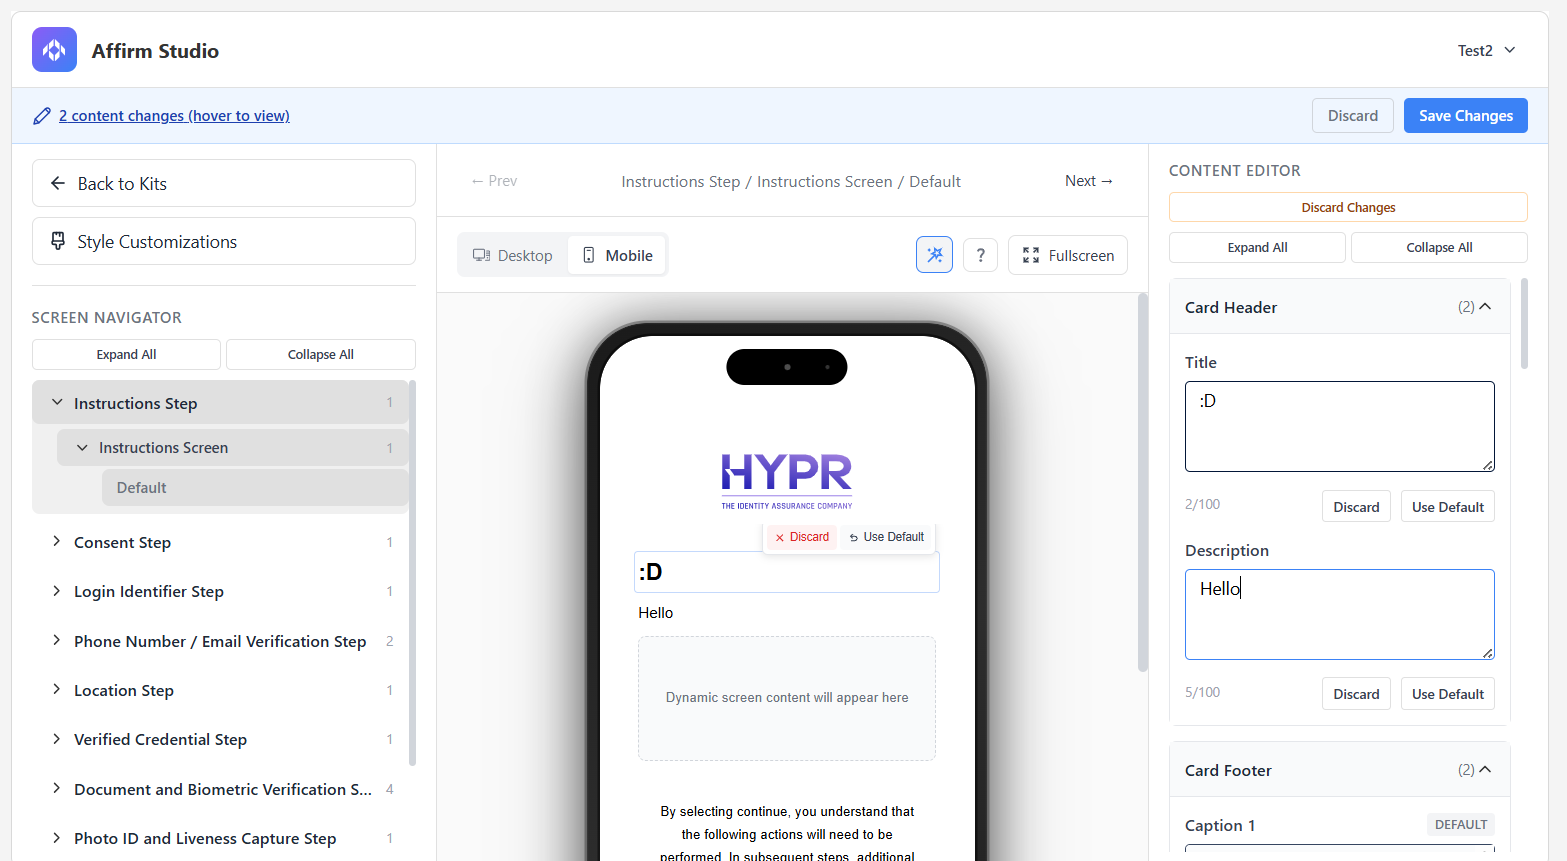The height and width of the screenshot is (861, 1567).
Task: Click Use Default in the preview popup
Action: 886,537
